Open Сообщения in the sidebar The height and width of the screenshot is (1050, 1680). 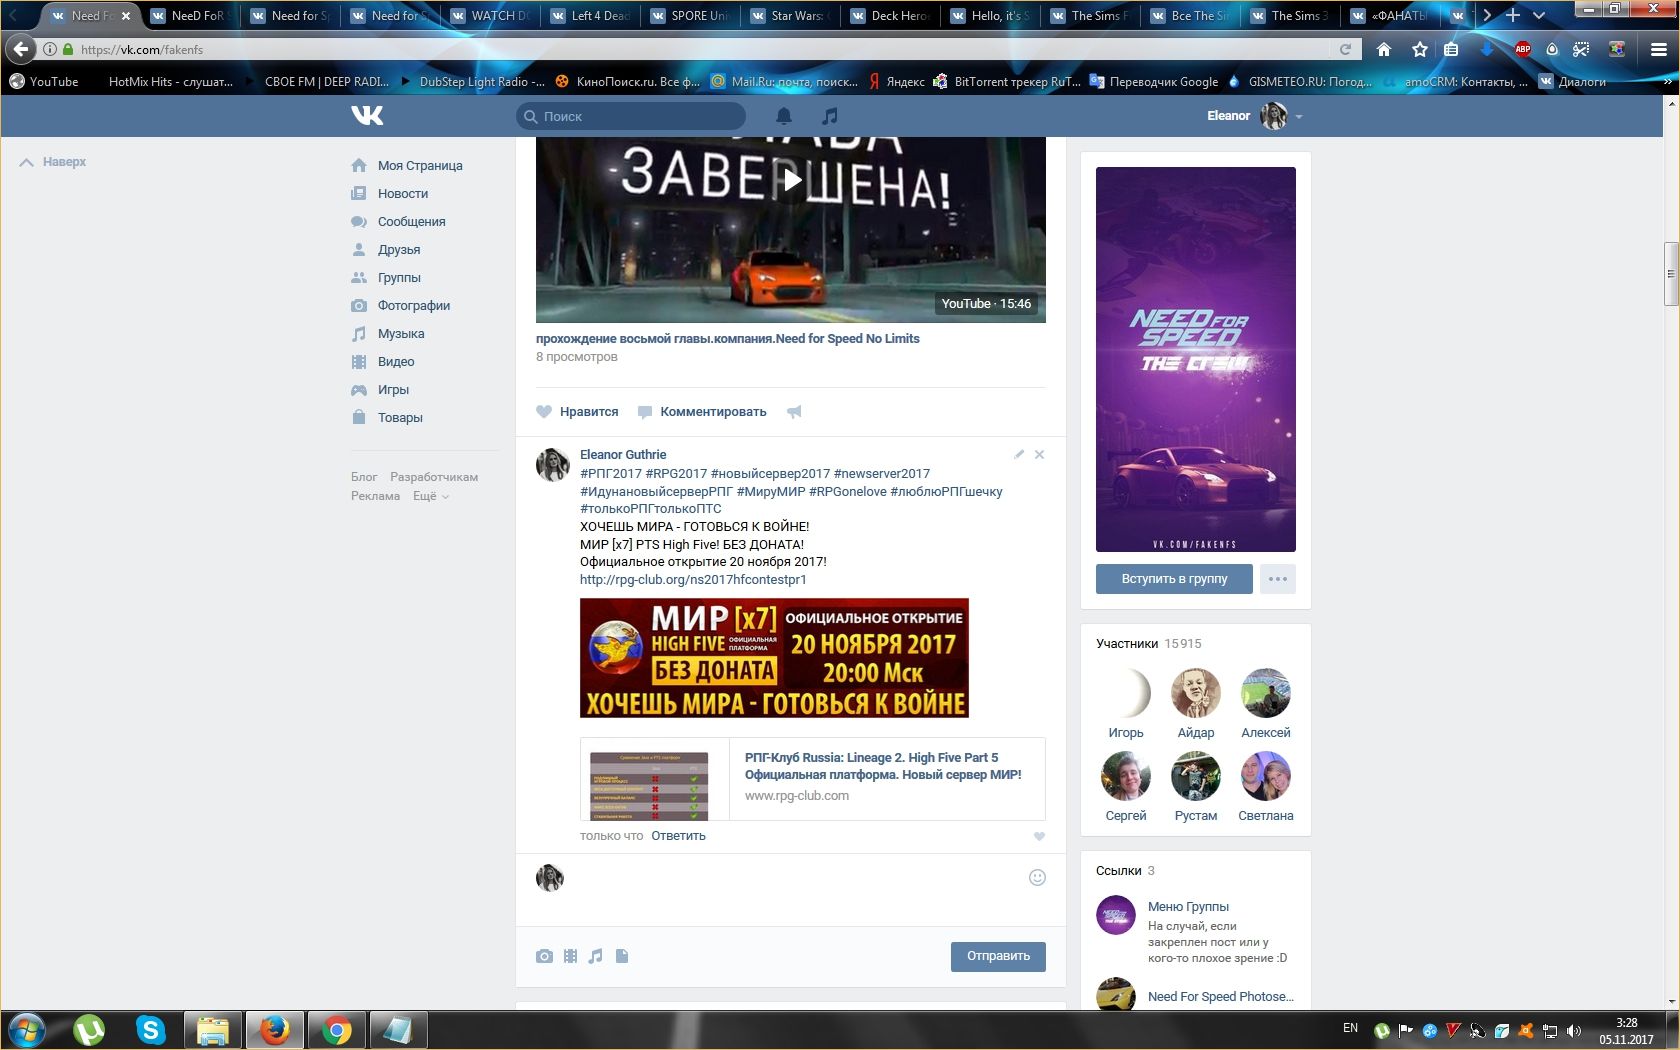[x=399, y=222]
